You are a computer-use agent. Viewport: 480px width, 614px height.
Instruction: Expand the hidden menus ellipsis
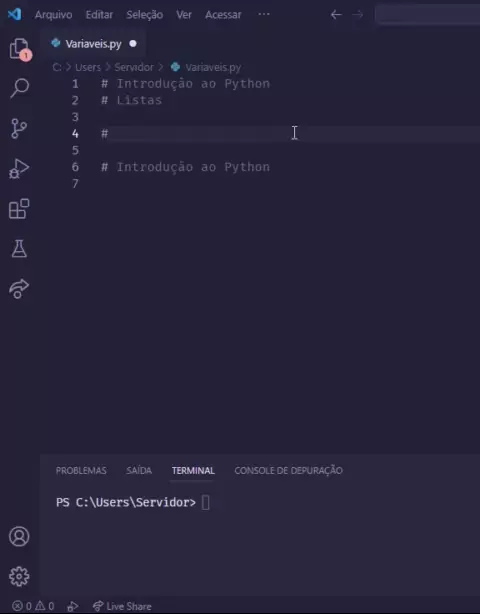[264, 14]
